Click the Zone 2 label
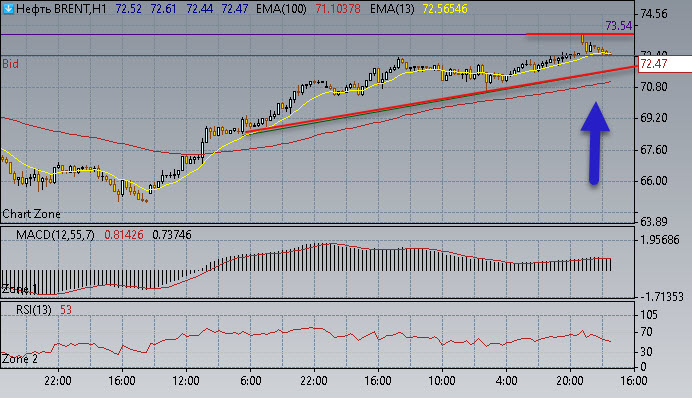The image size is (692, 398). [20, 359]
